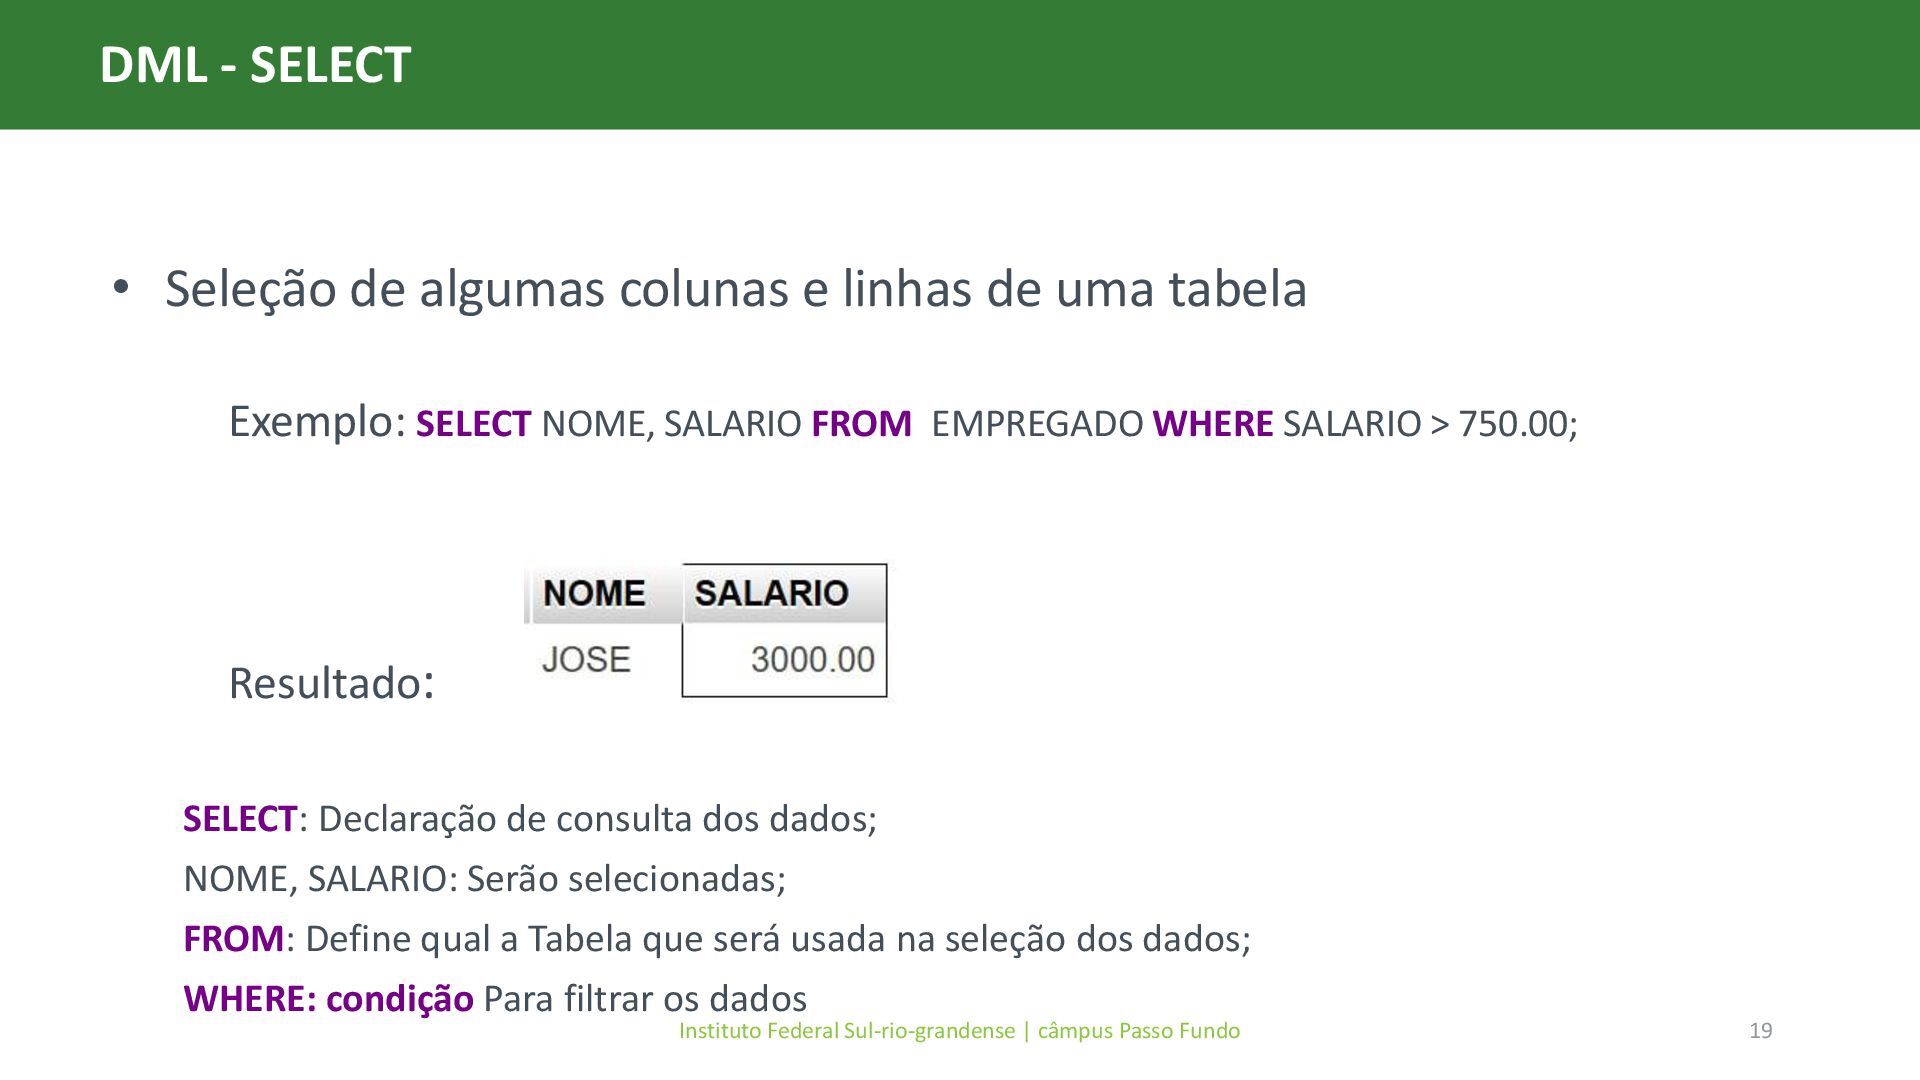The image size is (1920, 1080).
Task: Click the purple FROM keyword in the example query
Action: pos(861,424)
